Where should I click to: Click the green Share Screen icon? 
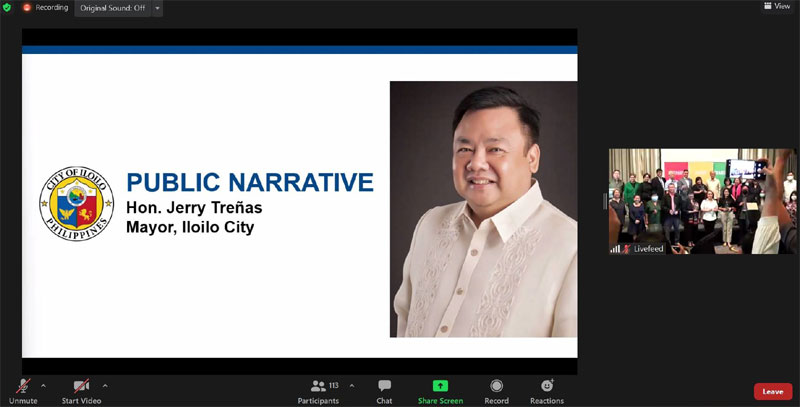(440, 386)
